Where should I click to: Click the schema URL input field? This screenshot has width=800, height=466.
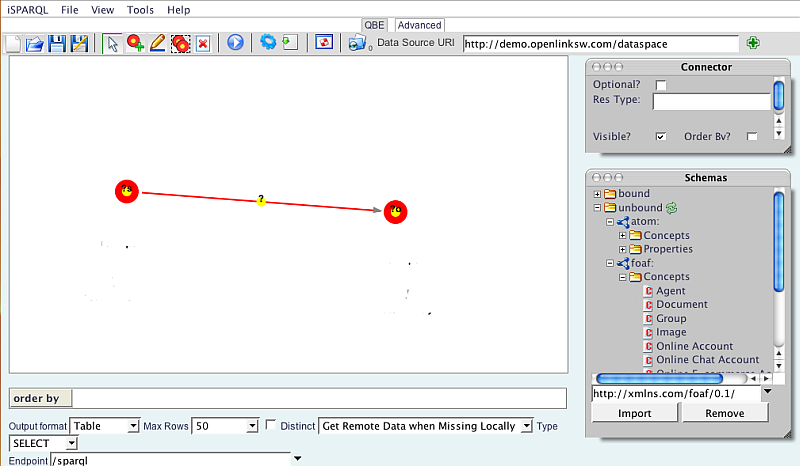pyautogui.click(x=676, y=394)
